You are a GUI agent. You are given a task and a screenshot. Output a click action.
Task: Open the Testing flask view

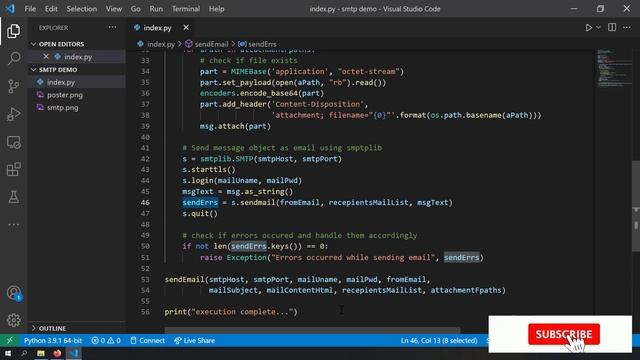(x=13, y=197)
